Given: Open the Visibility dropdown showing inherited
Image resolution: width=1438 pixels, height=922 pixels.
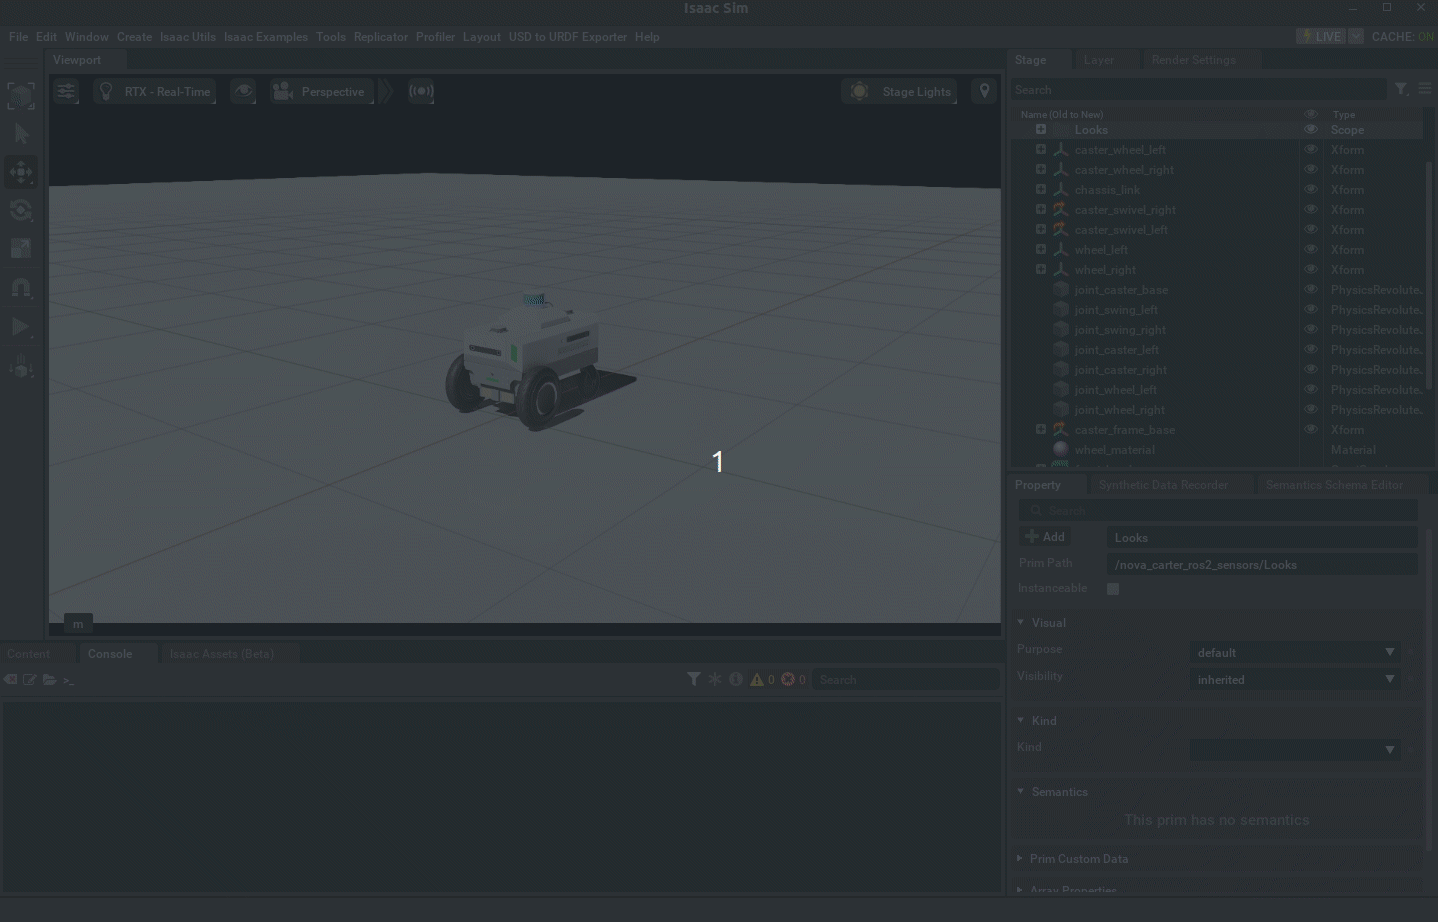Looking at the screenshot, I should pos(1294,679).
